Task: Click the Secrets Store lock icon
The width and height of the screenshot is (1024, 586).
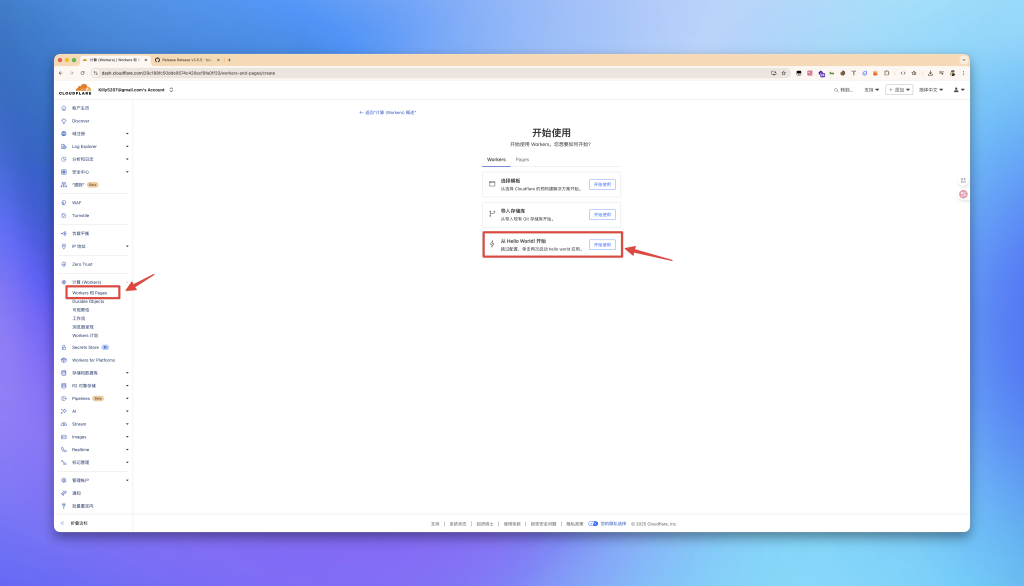Action: click(x=64, y=347)
